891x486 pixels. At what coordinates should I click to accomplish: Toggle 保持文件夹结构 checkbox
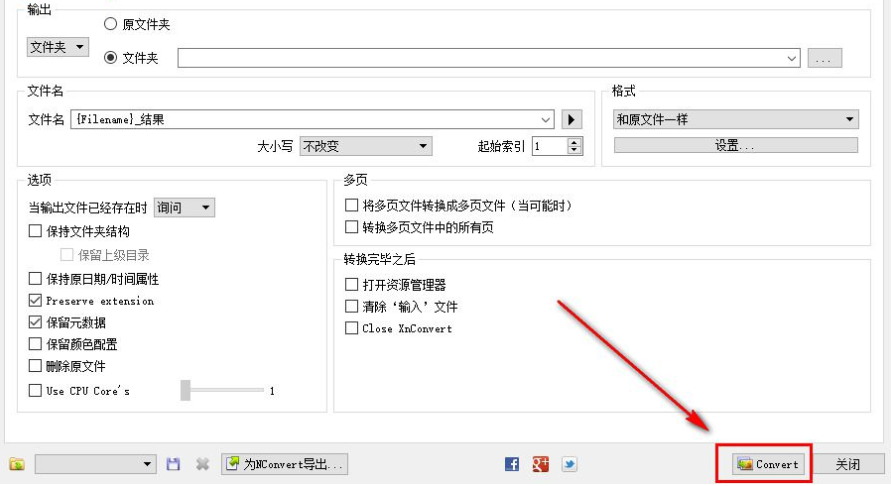click(x=35, y=231)
